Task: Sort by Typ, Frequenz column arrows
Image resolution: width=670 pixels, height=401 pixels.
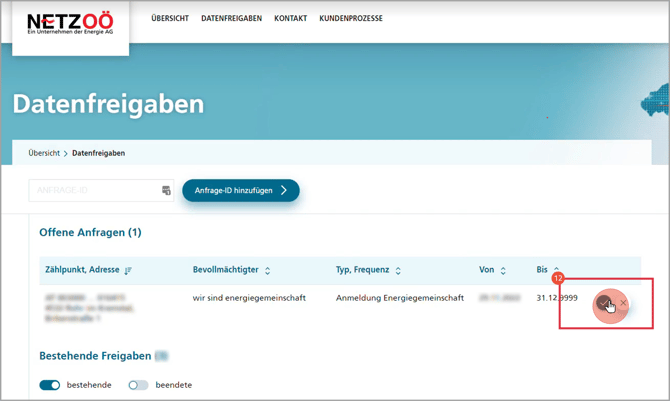Action: (x=398, y=271)
